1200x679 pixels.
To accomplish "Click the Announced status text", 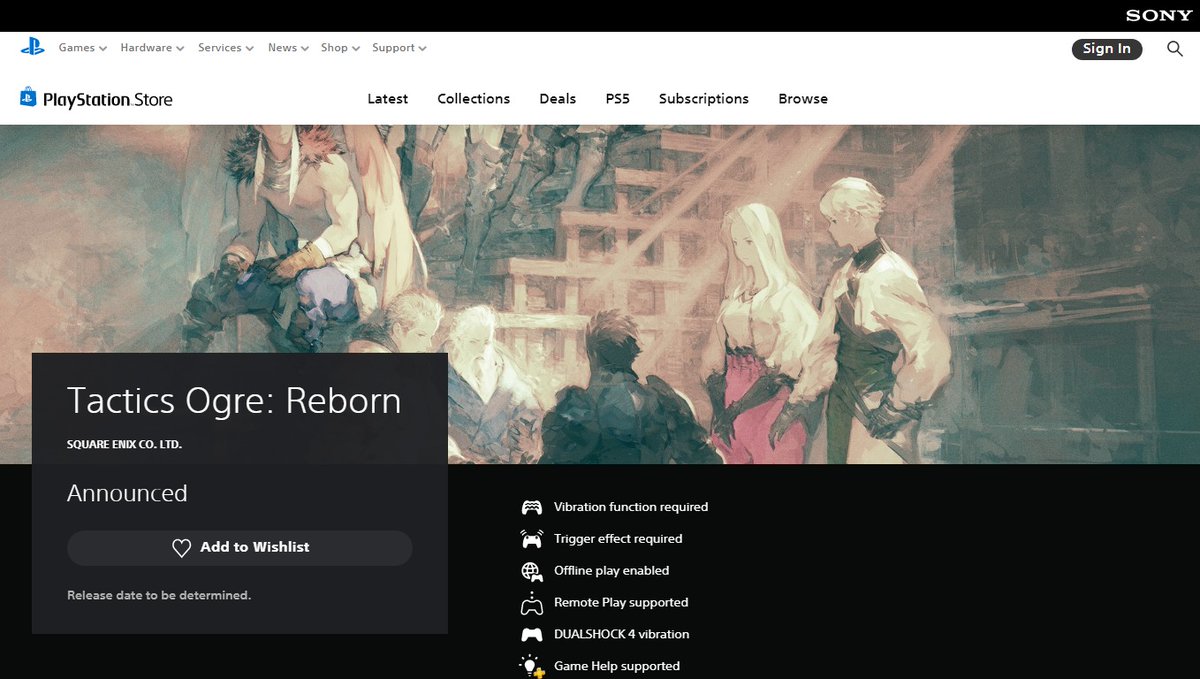I will [x=127, y=494].
